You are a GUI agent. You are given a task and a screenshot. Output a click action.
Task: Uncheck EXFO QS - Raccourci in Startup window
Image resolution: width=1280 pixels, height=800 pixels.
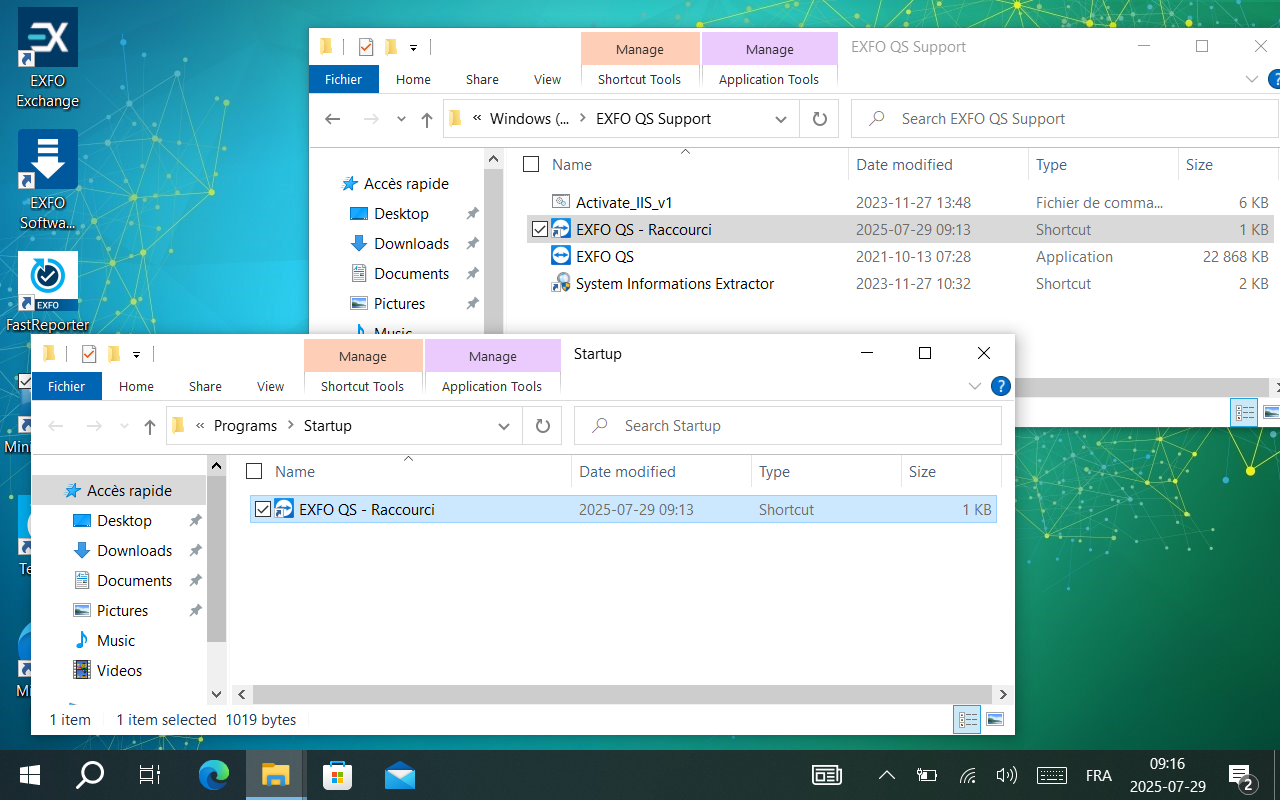pos(263,510)
